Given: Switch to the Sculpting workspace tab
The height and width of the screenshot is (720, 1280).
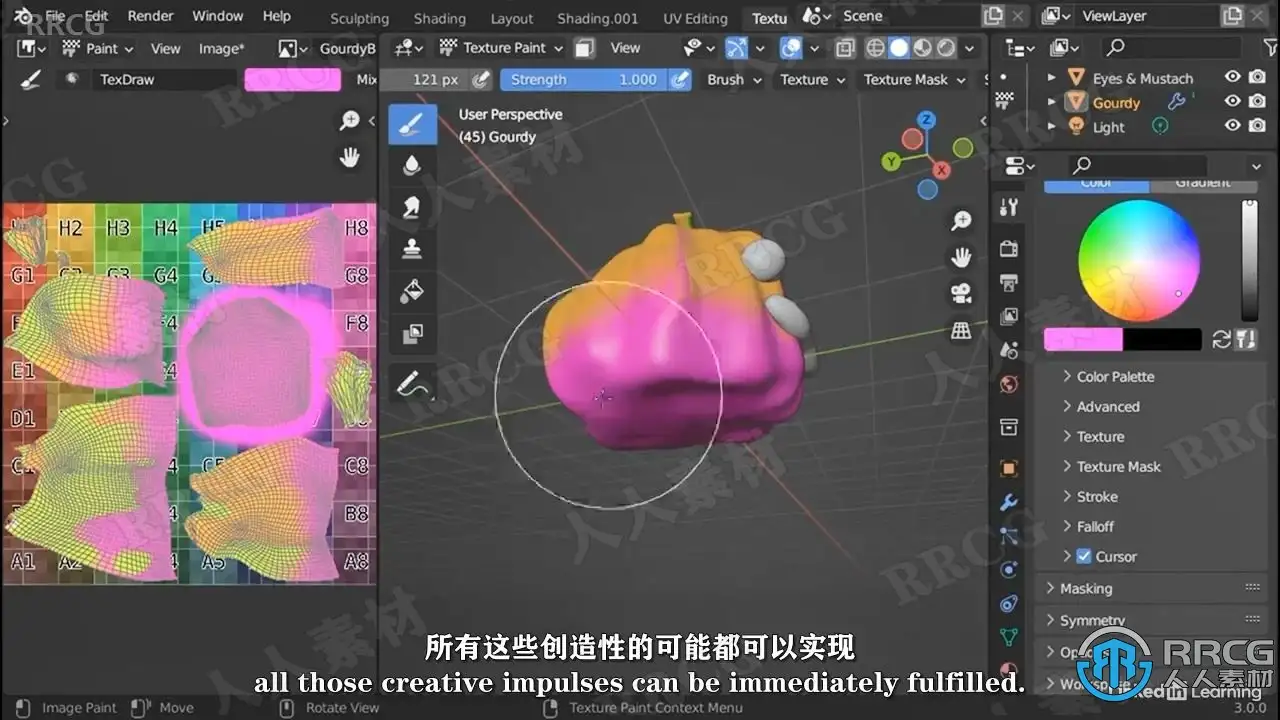Looking at the screenshot, I should [359, 18].
